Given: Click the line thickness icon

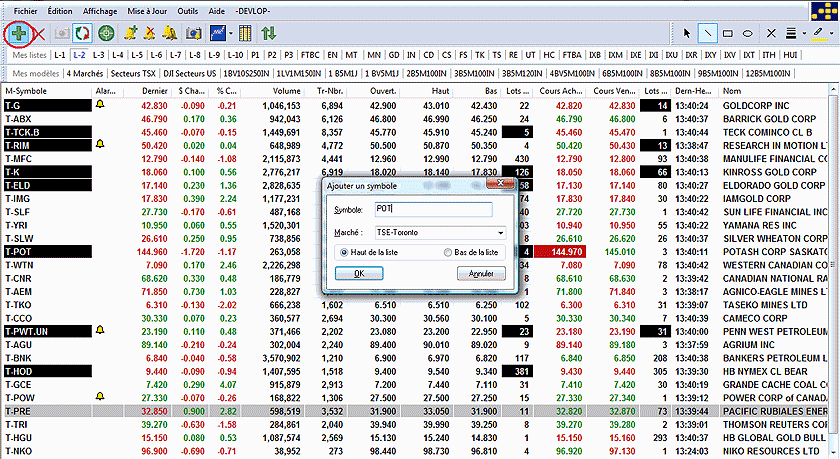Looking at the screenshot, I should click(791, 34).
